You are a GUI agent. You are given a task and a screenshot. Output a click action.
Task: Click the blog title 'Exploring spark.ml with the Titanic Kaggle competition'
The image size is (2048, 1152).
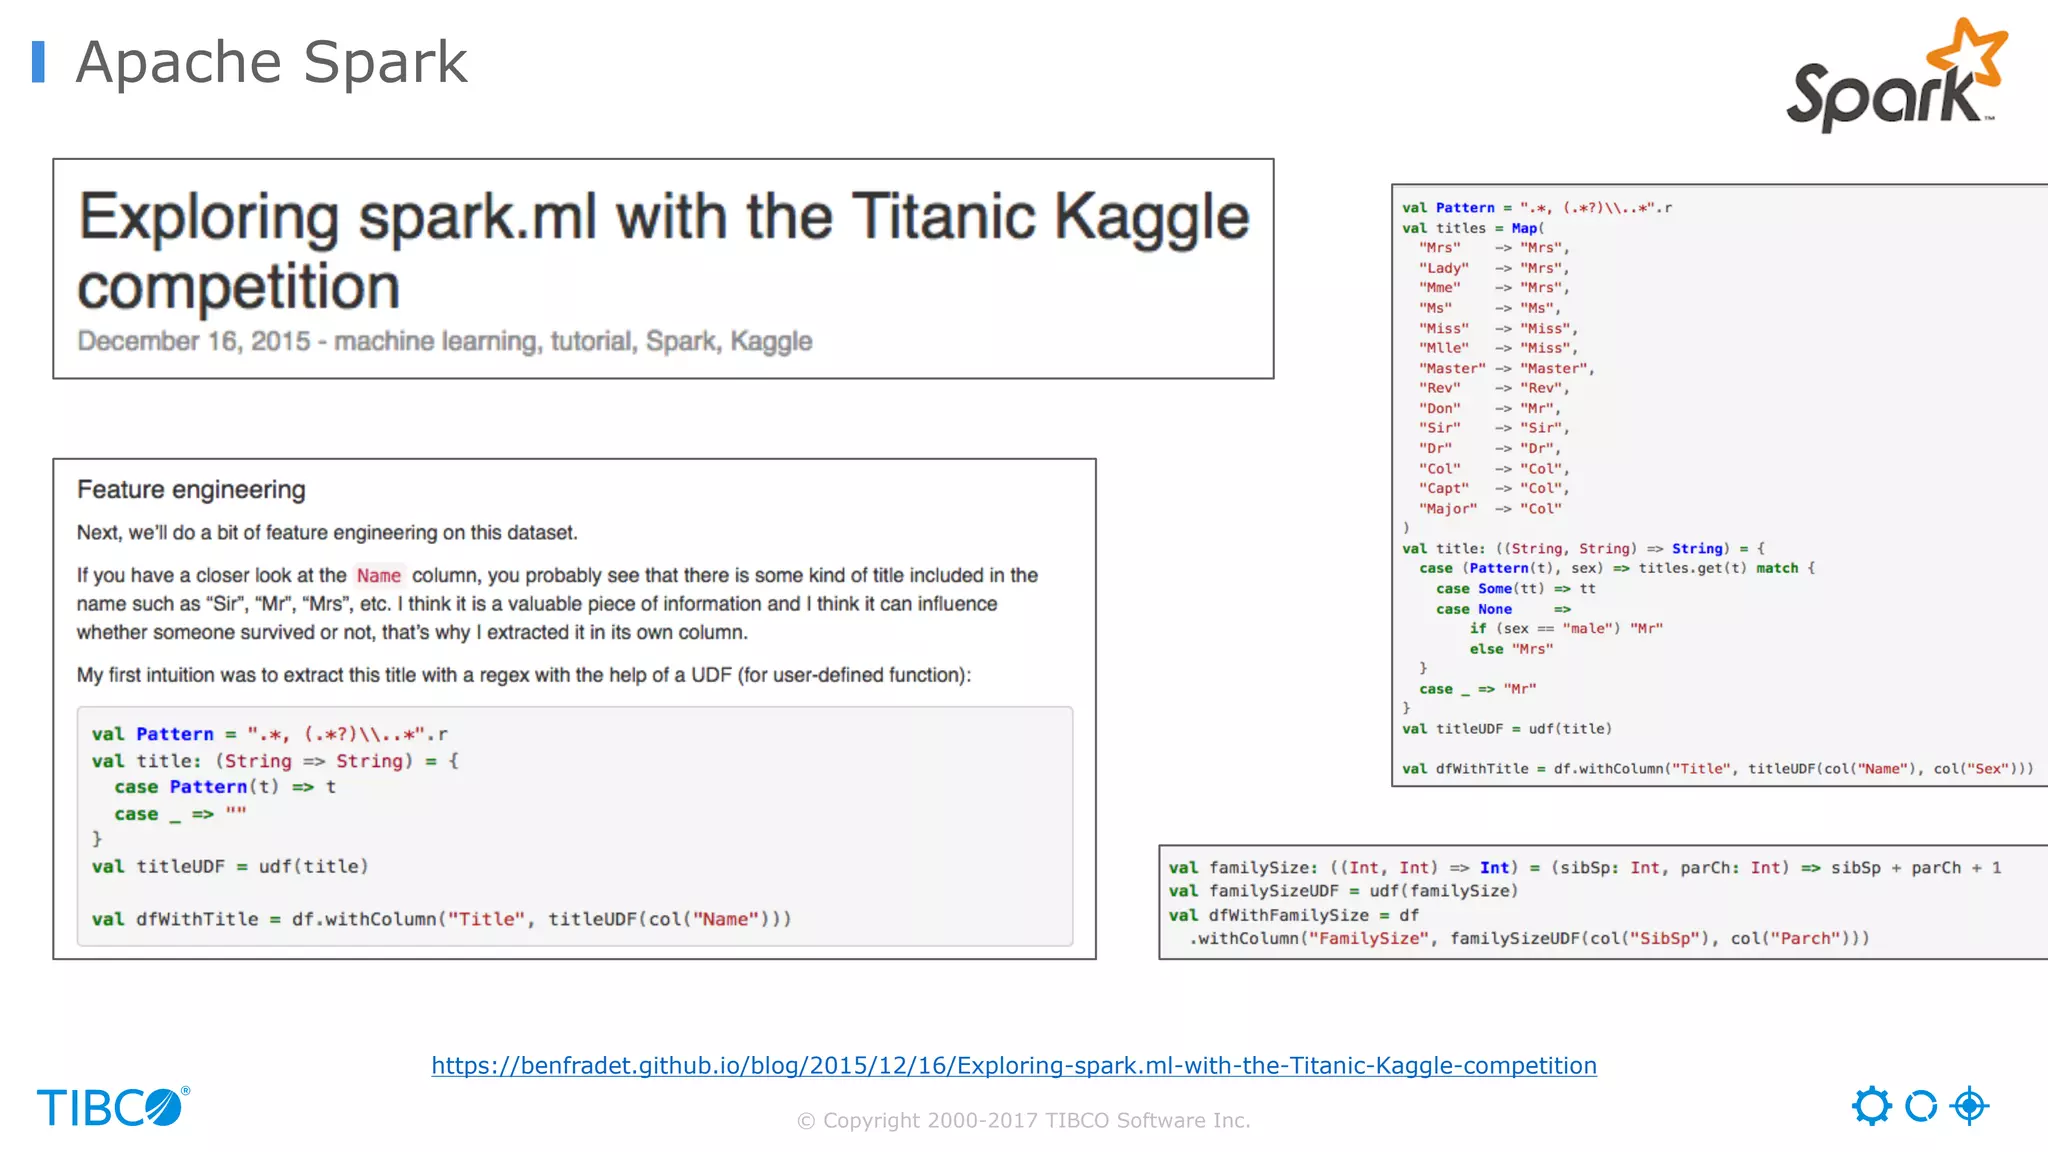[x=664, y=251]
